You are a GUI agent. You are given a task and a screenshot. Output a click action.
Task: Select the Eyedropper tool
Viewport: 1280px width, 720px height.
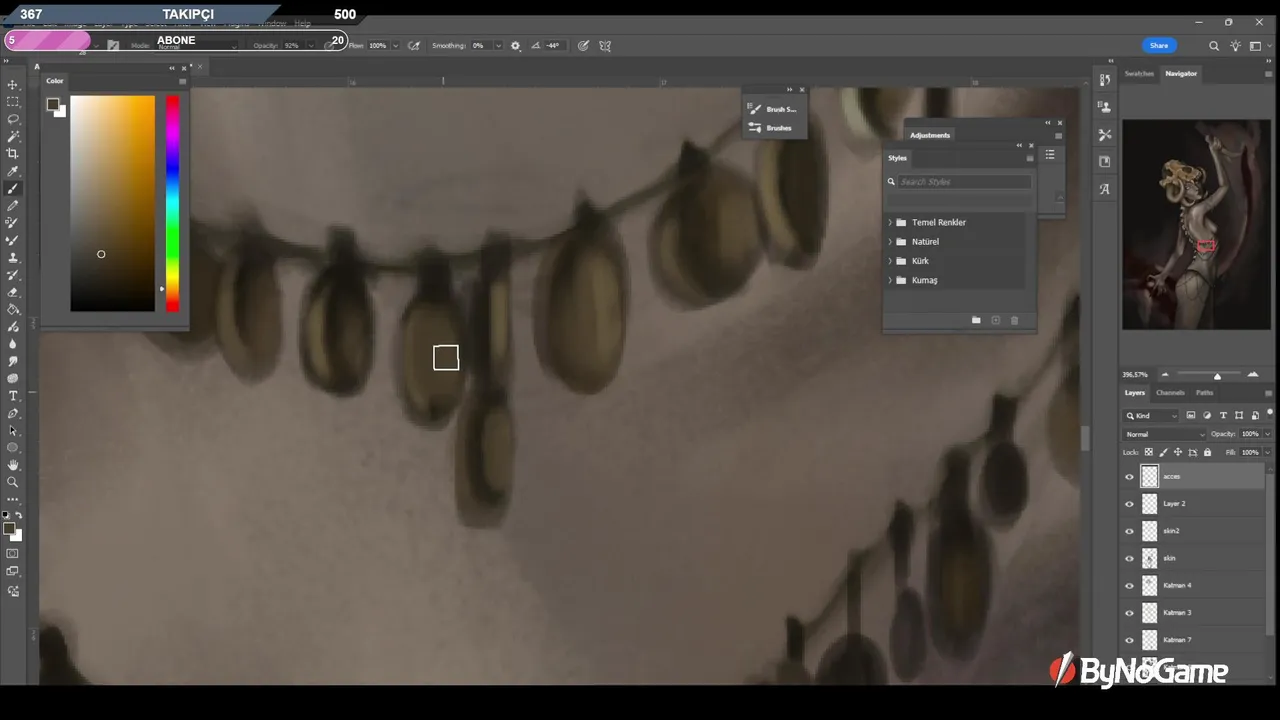coord(13,171)
